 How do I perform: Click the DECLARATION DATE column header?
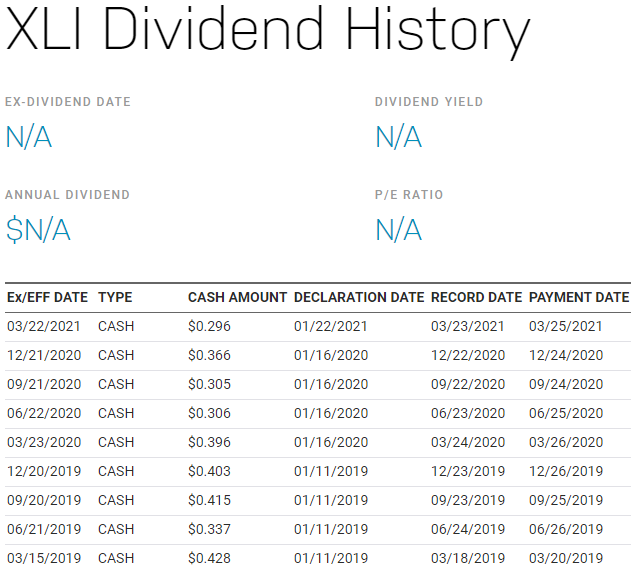359,297
